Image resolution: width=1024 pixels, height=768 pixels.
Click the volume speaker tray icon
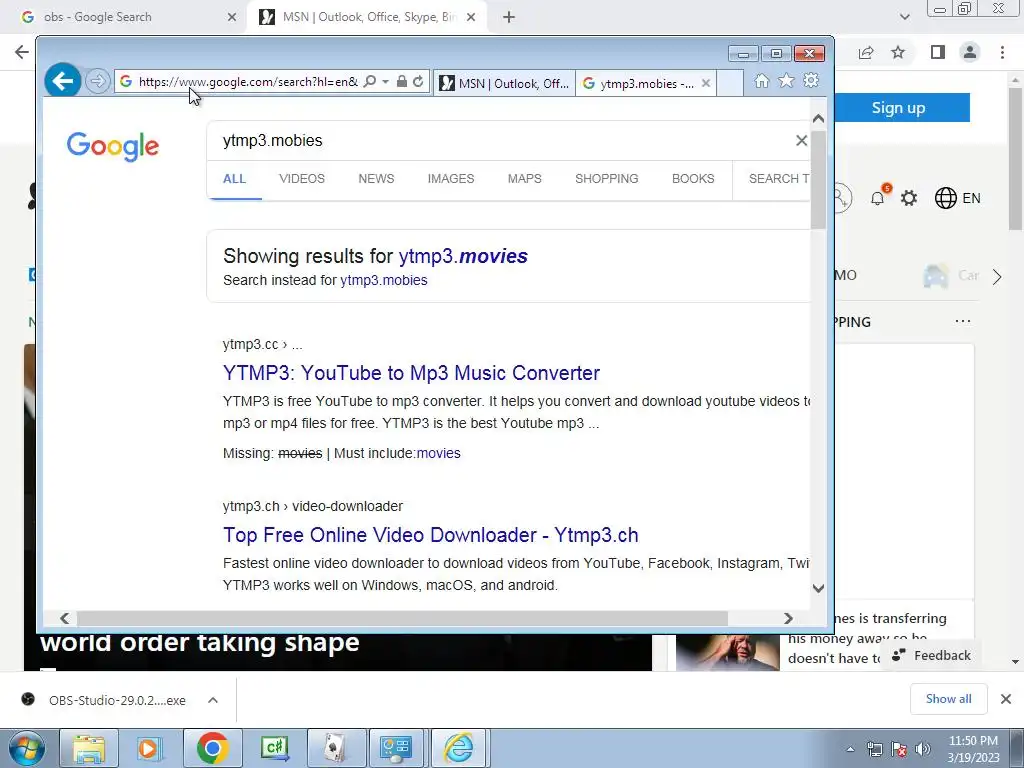[x=923, y=749]
